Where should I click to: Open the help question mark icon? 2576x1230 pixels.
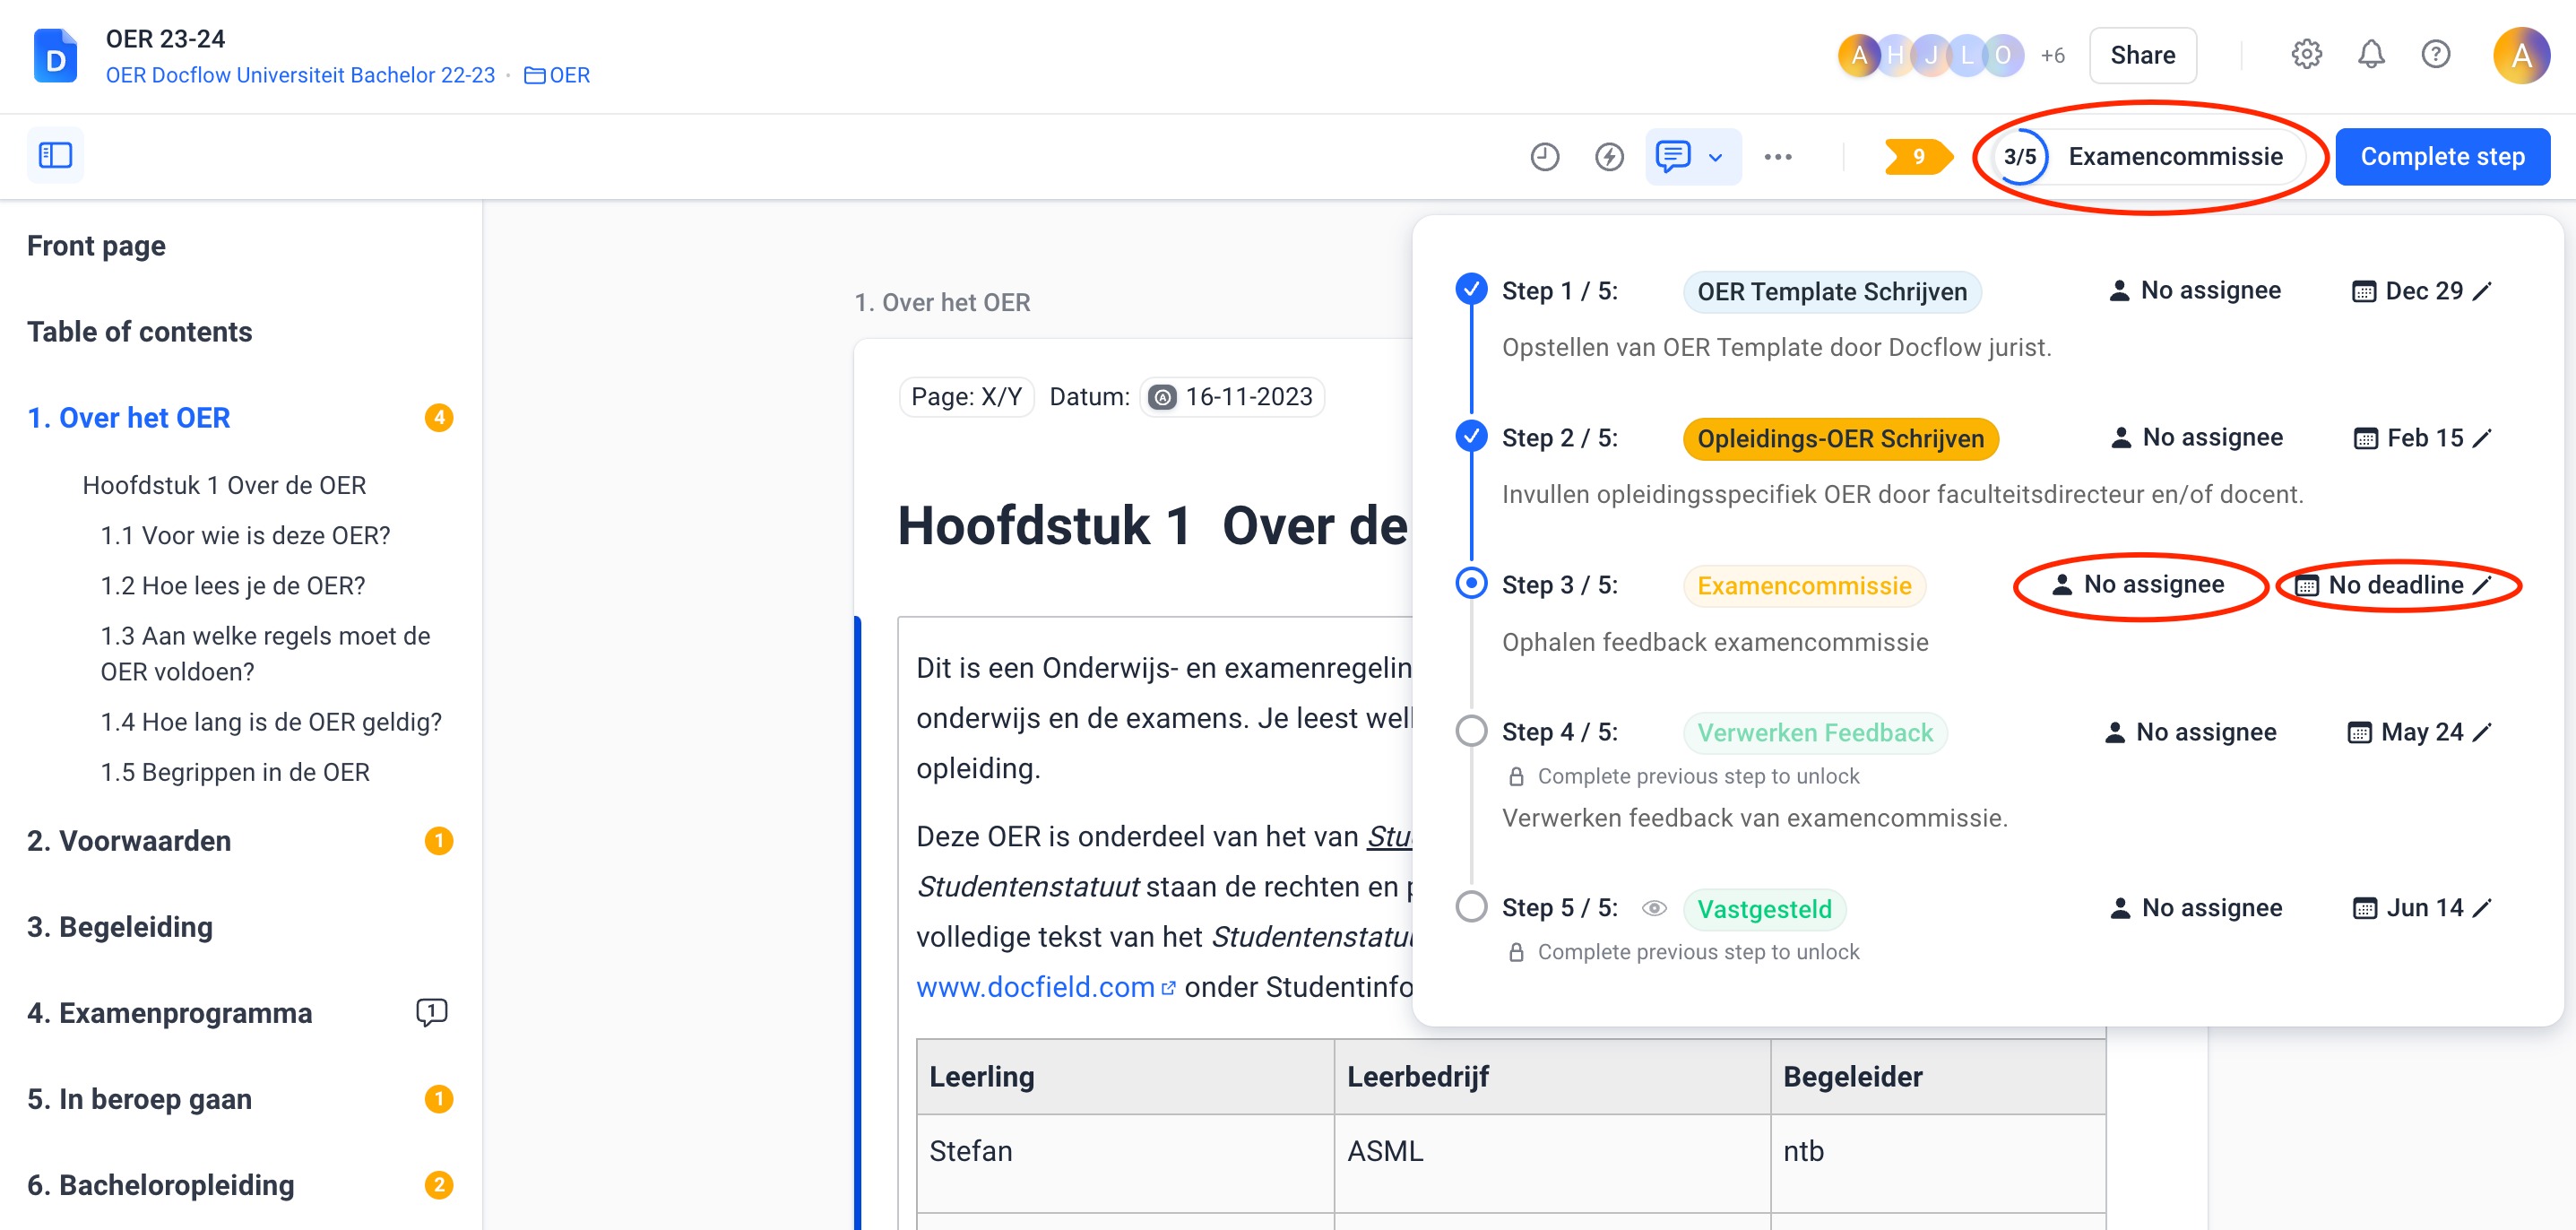(x=2435, y=54)
